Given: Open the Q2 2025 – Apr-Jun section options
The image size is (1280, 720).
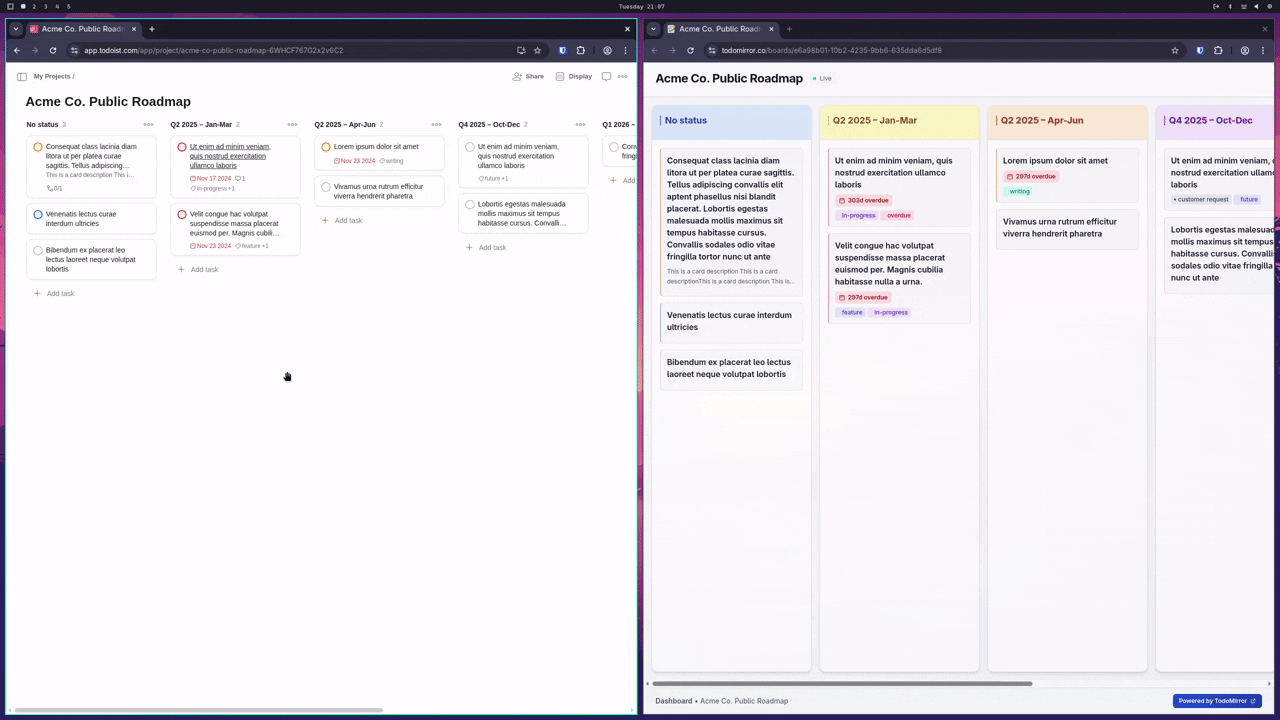Looking at the screenshot, I should coord(436,125).
